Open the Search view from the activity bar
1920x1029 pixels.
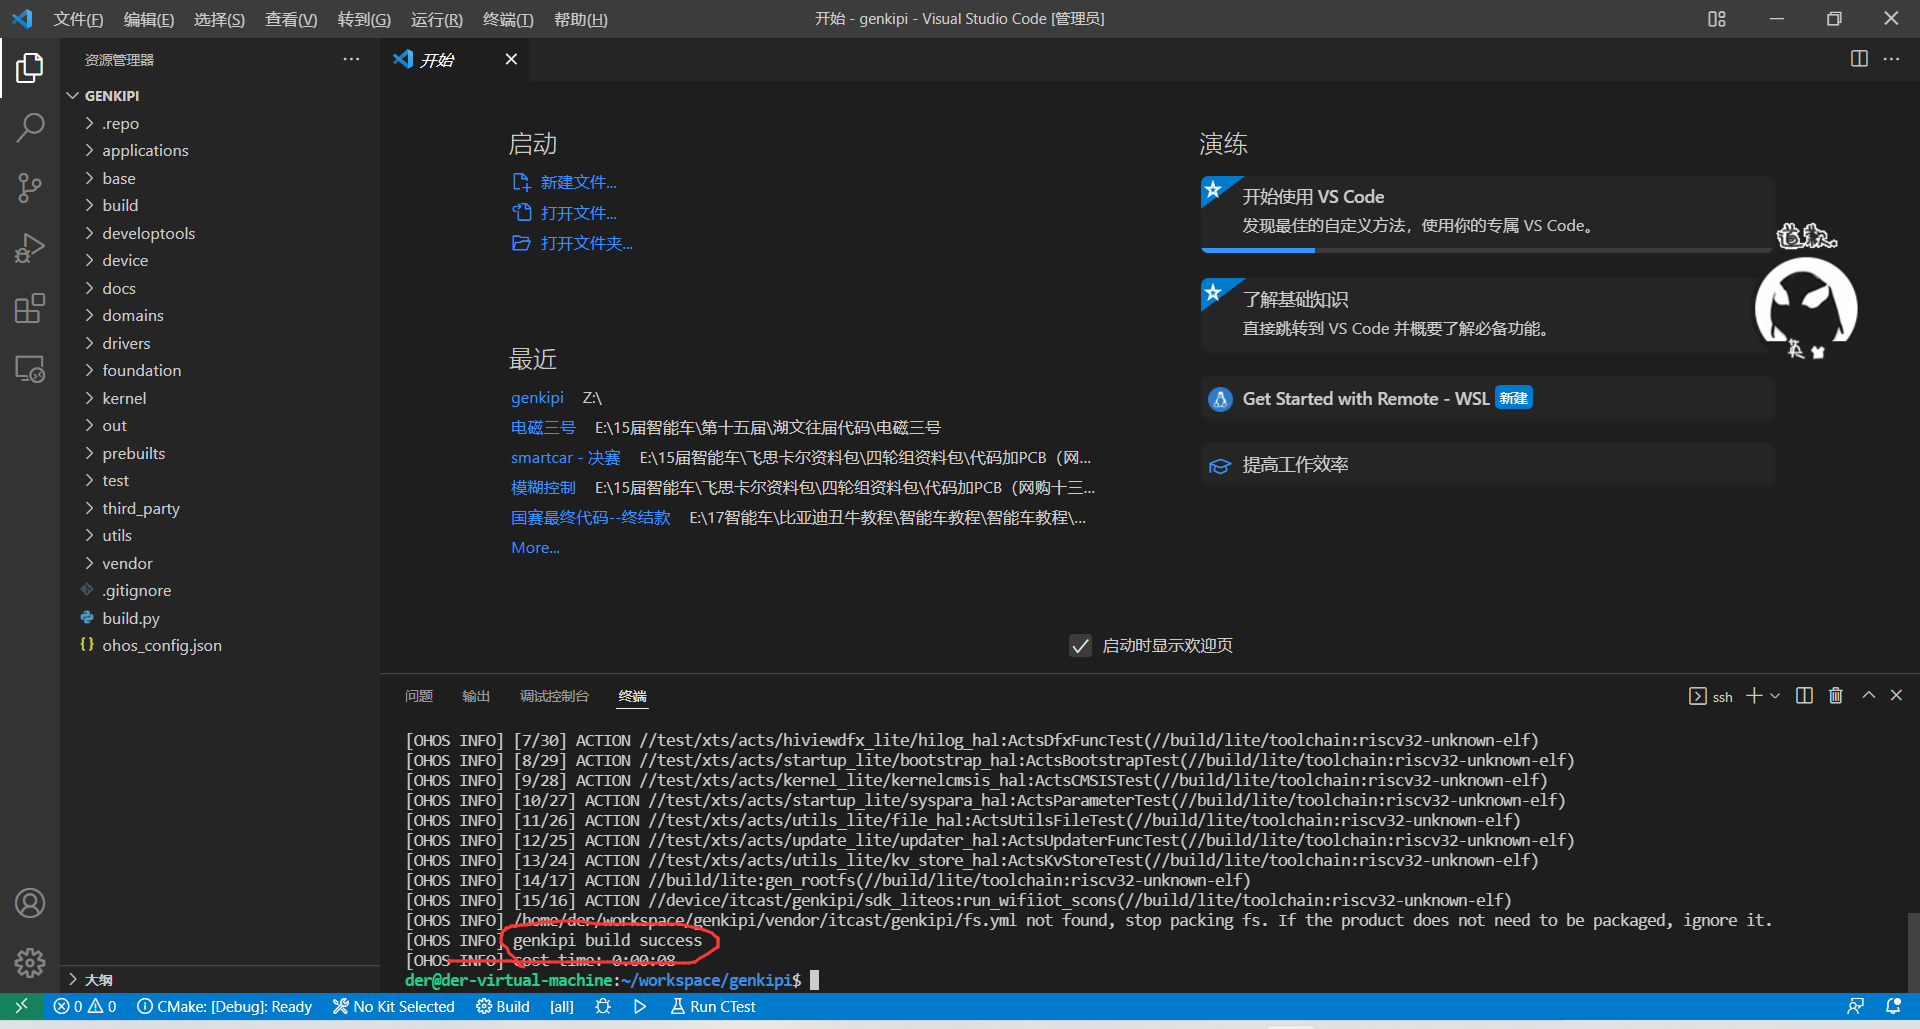pyautogui.click(x=30, y=128)
